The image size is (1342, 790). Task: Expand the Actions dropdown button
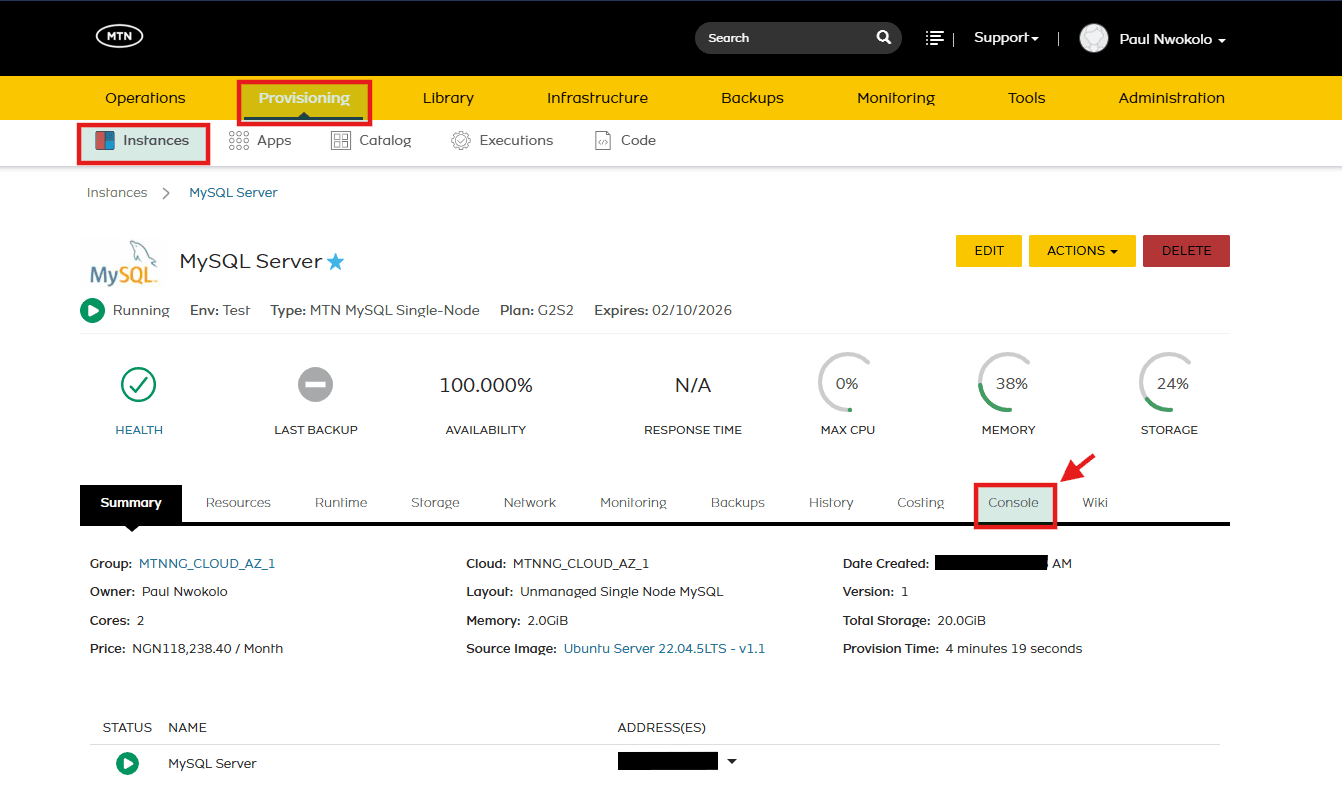coord(1082,251)
